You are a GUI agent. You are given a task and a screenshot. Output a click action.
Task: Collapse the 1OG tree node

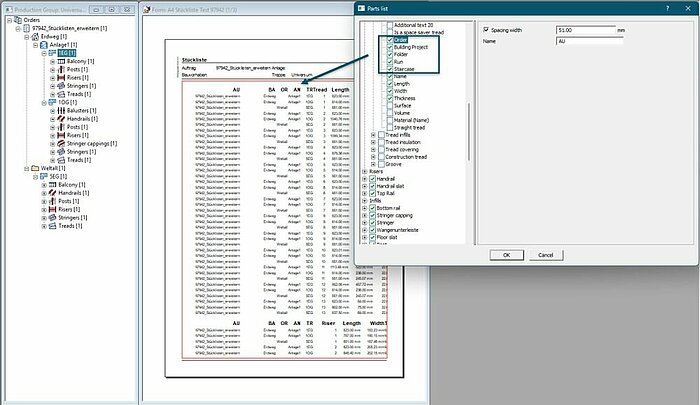(x=44, y=102)
